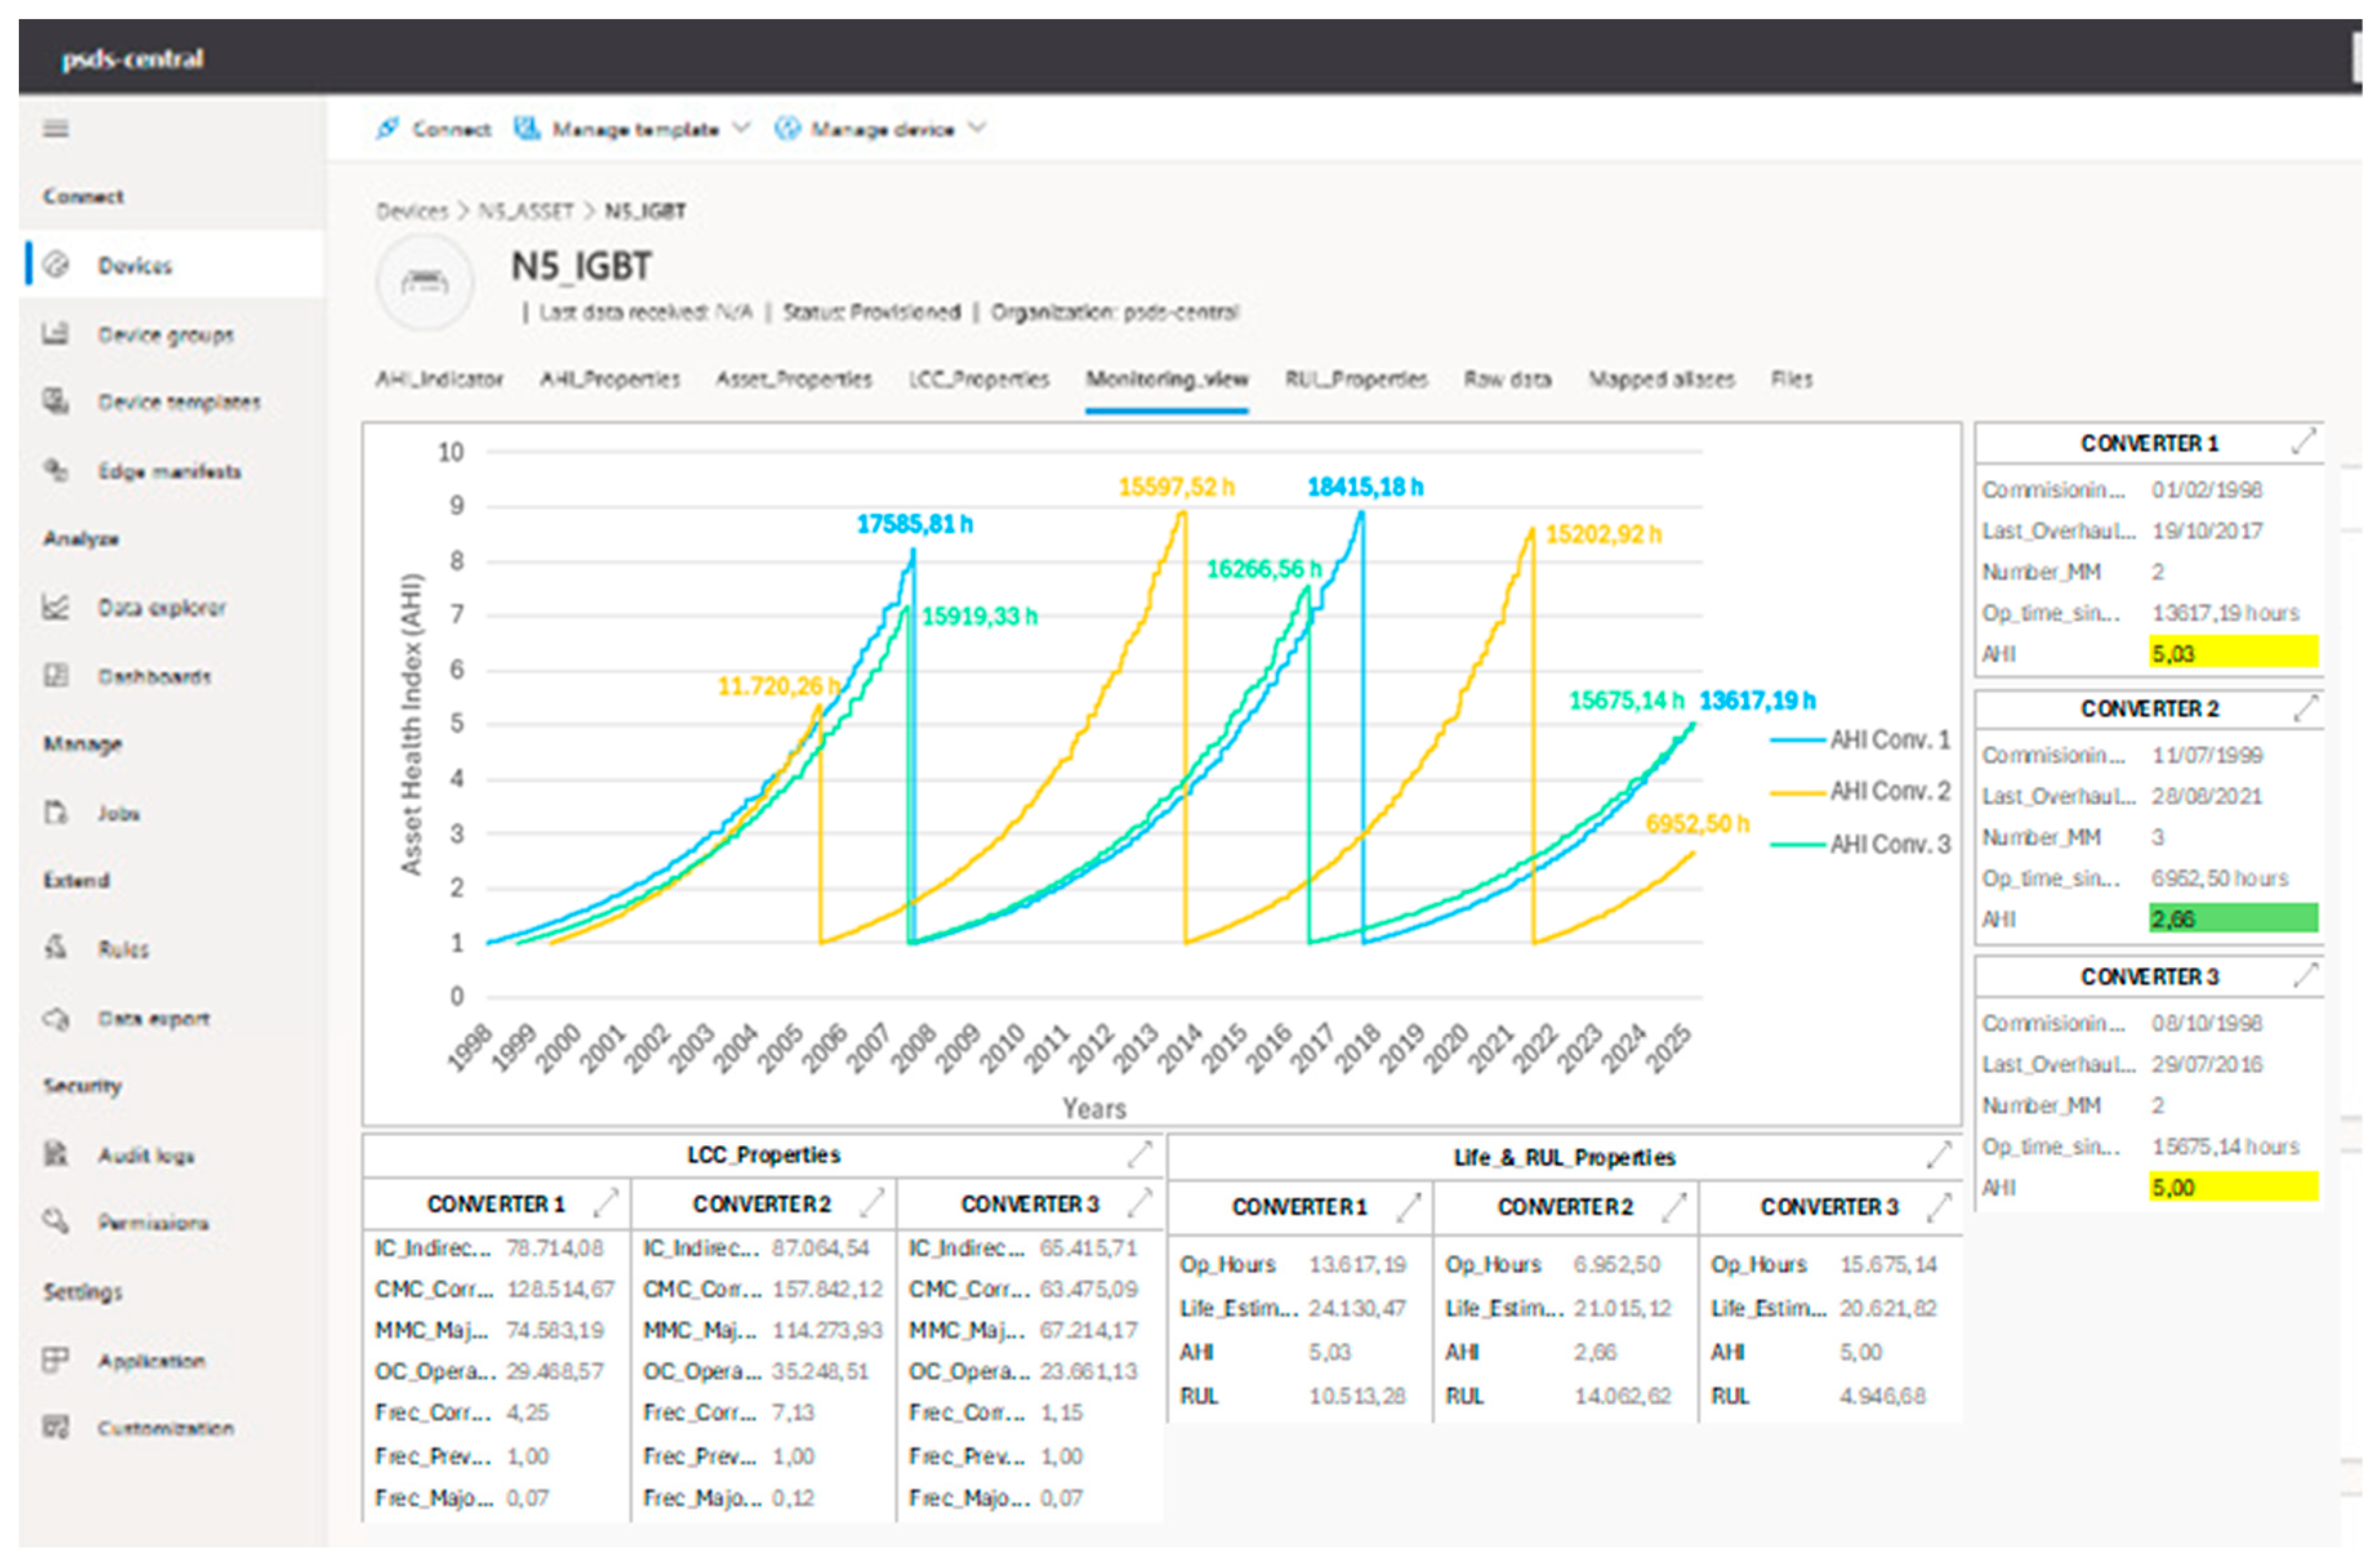2377x1568 pixels.
Task: Click the Devices breadcrumb link
Action: [411, 211]
